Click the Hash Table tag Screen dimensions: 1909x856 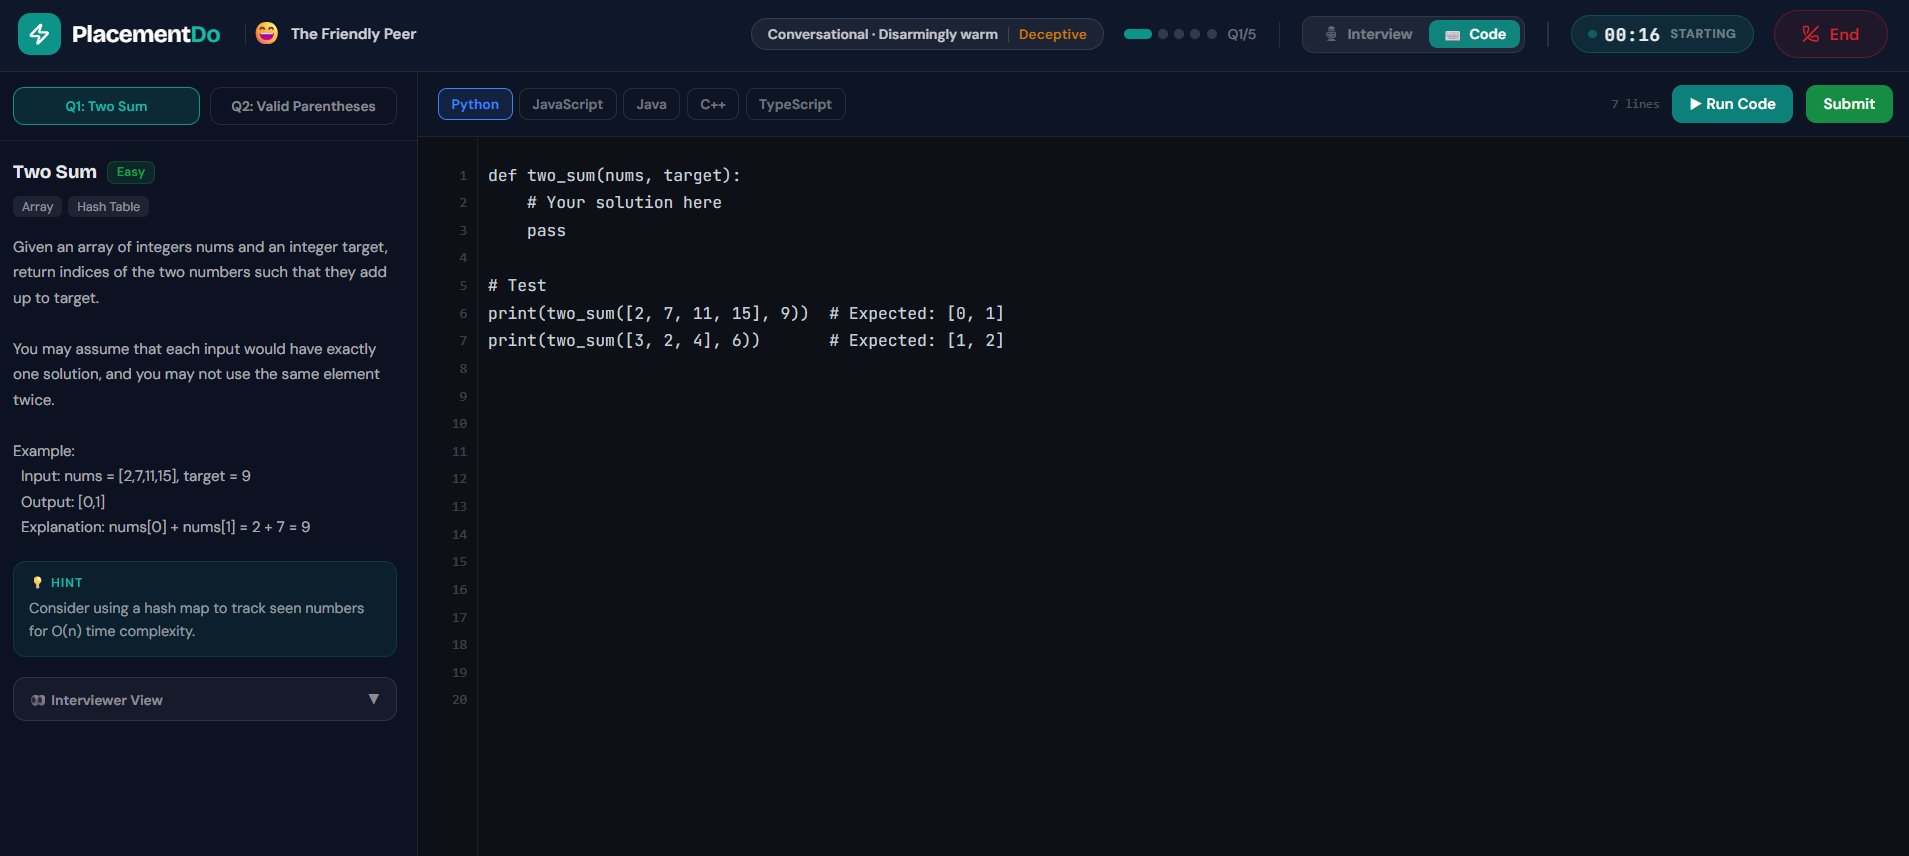coord(109,207)
